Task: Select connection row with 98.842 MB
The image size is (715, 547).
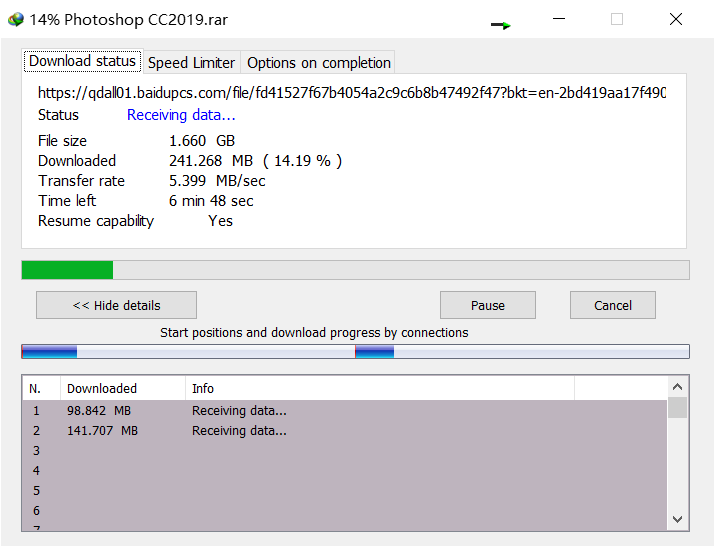Action: (x=345, y=411)
